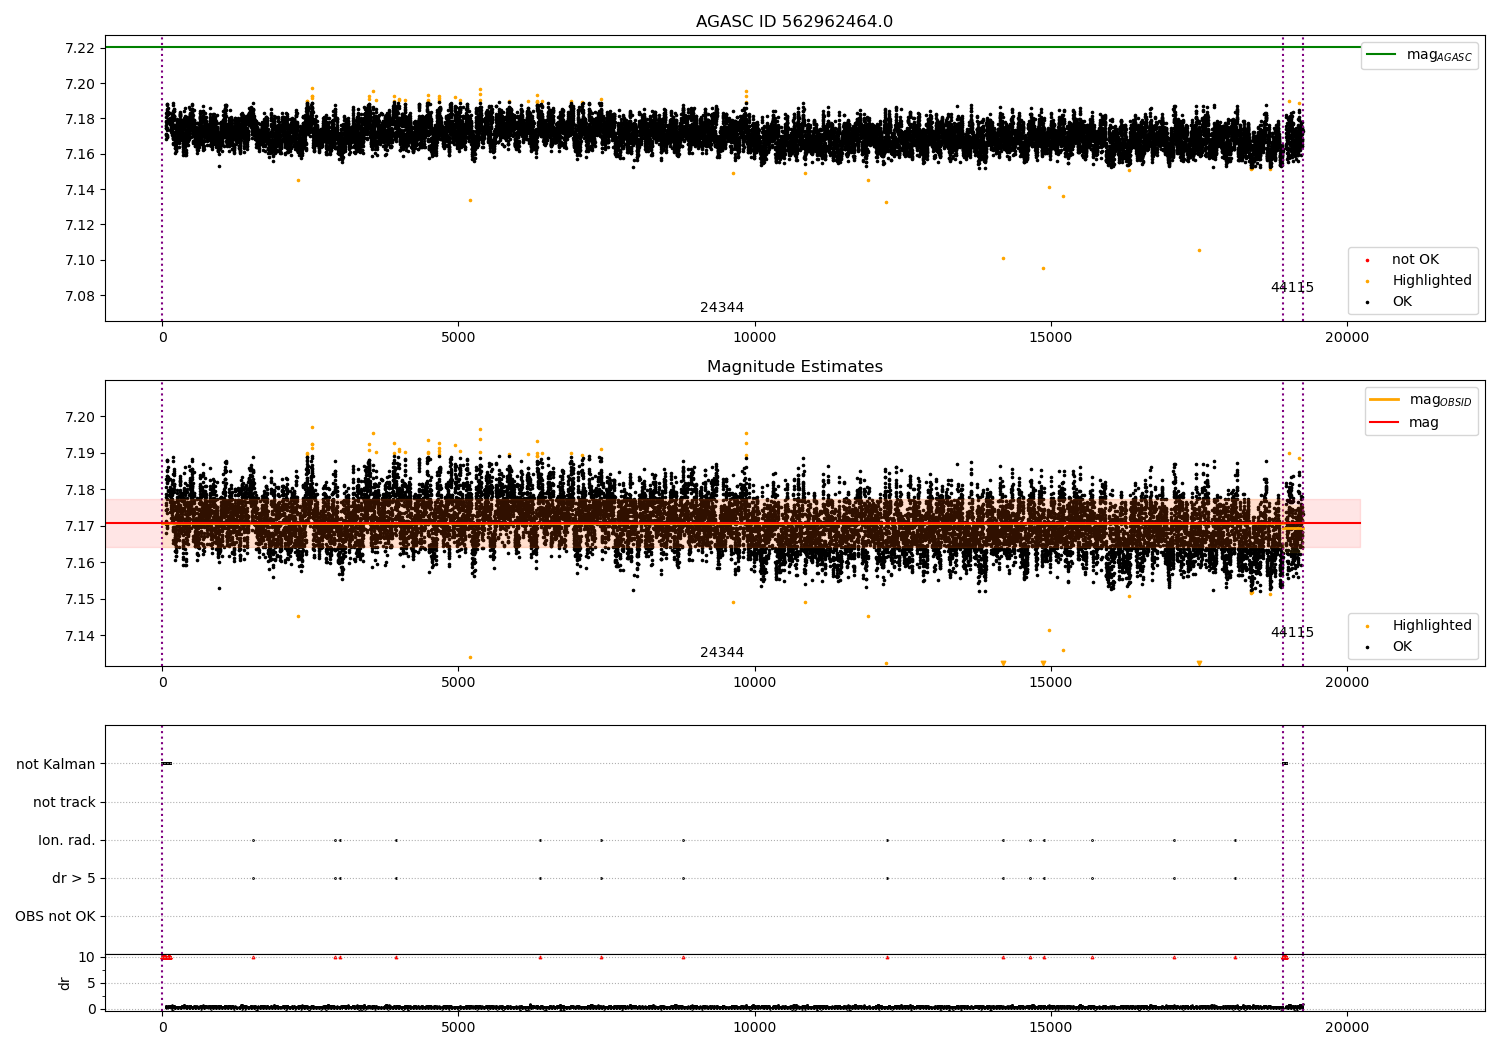Click the "not Kalman" axis label
The height and width of the screenshot is (1050, 1500).
click(56, 764)
